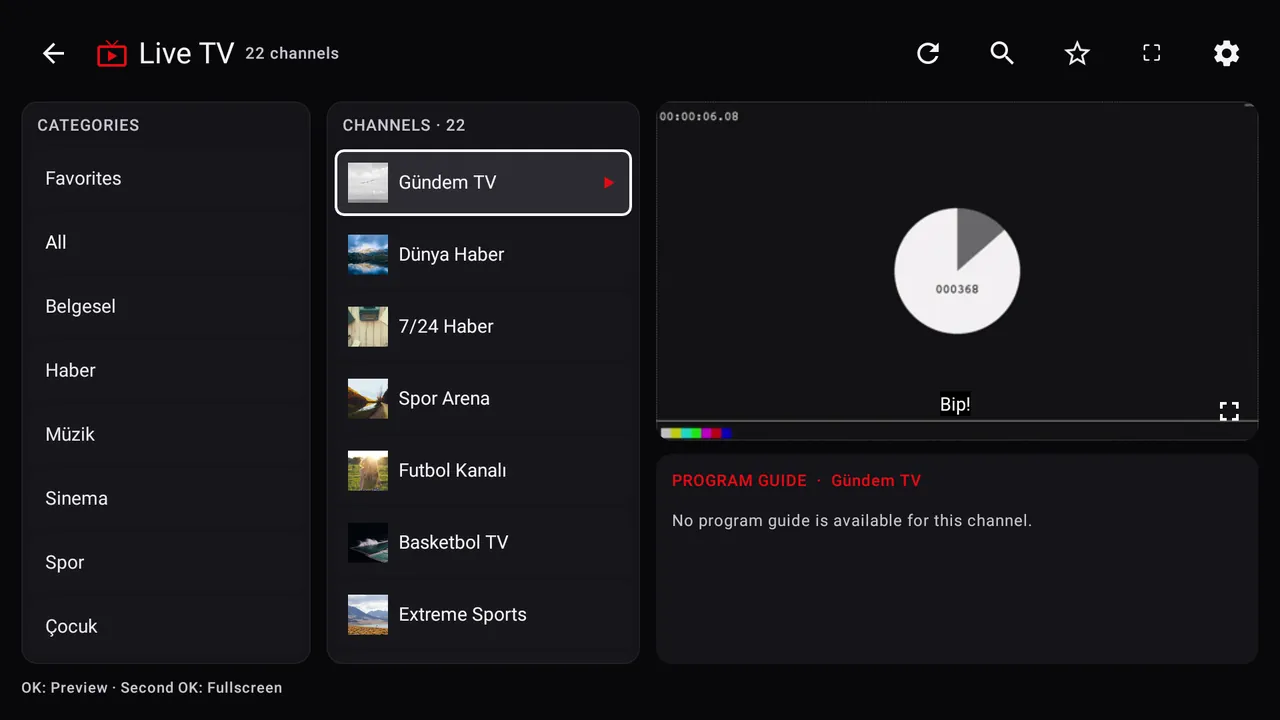Expand the video preview to fullscreen
The image size is (1280, 720).
tap(1229, 411)
